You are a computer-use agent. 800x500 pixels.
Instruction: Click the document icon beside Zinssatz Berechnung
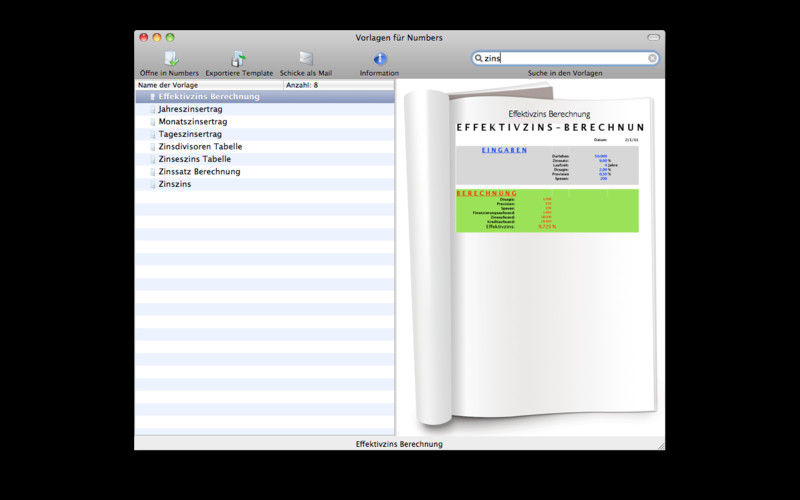[152, 172]
